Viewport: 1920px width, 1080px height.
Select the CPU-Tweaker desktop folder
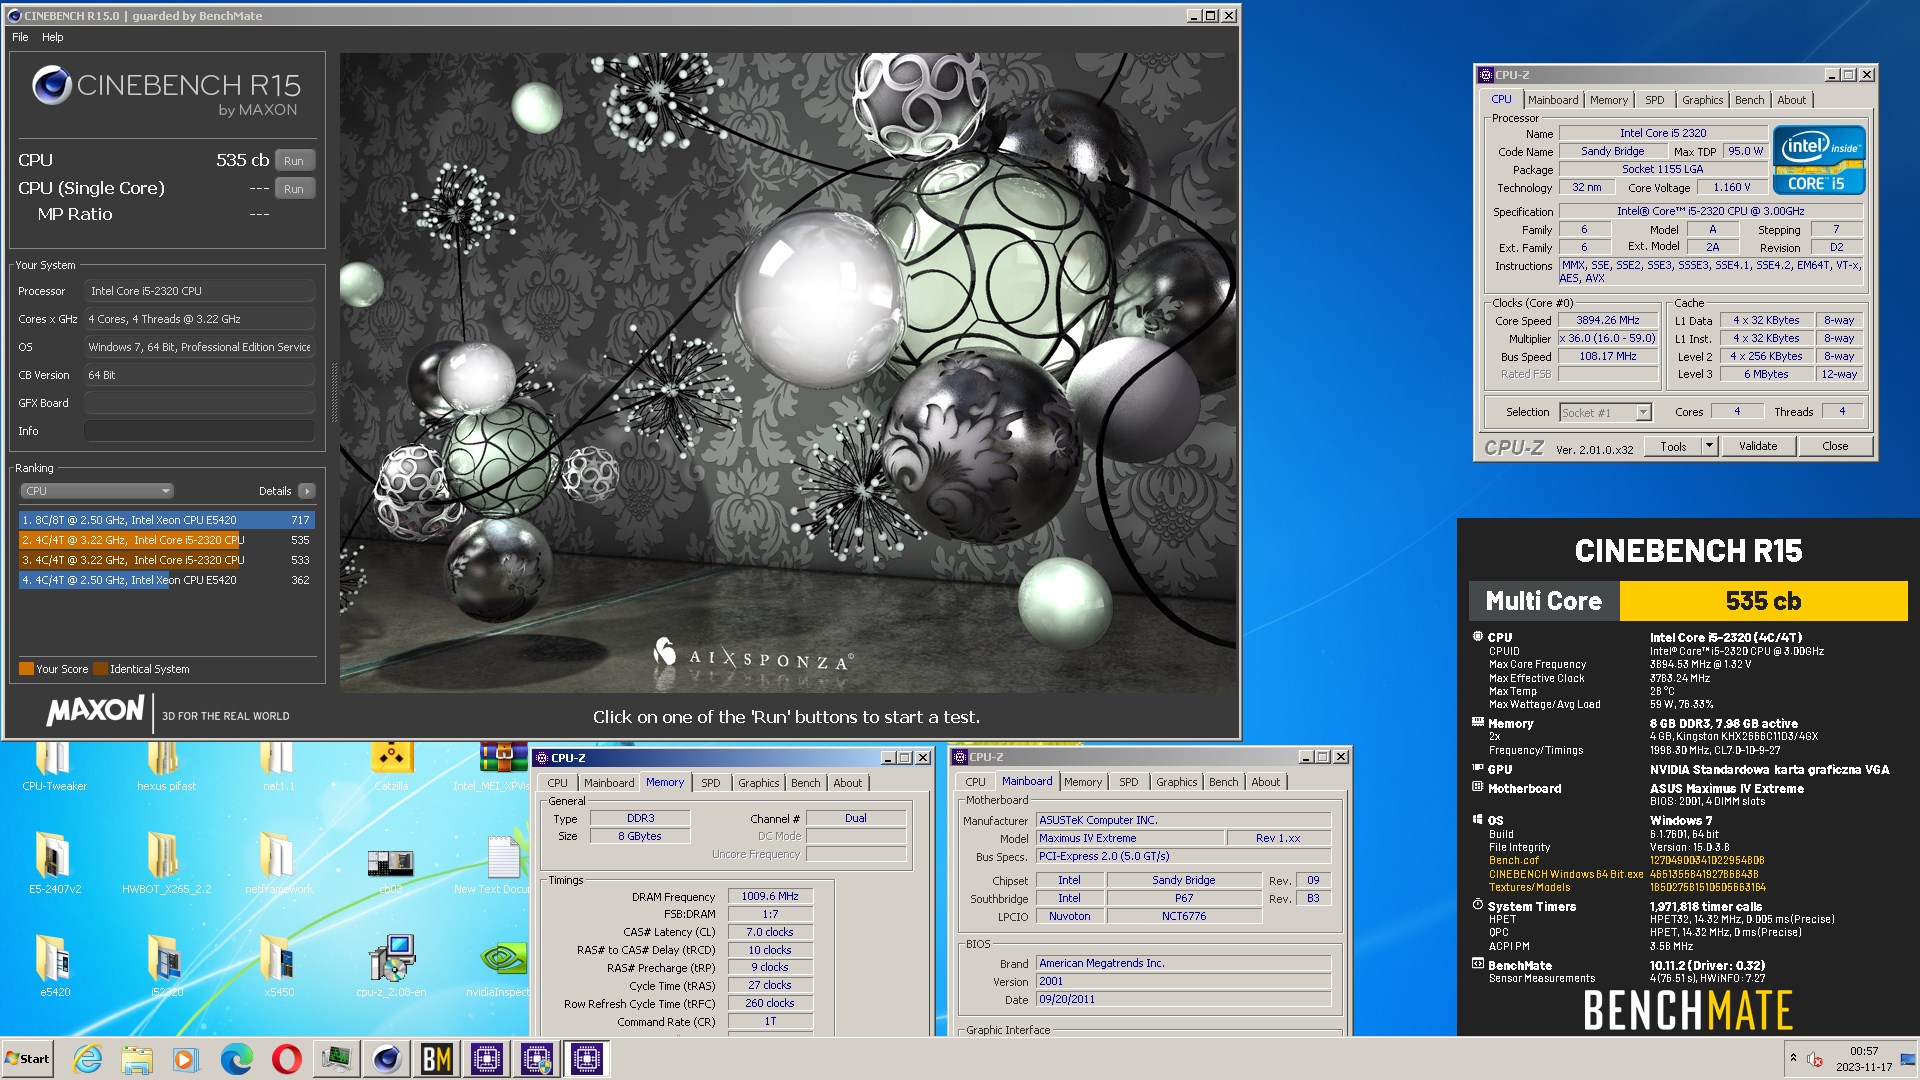click(54, 768)
